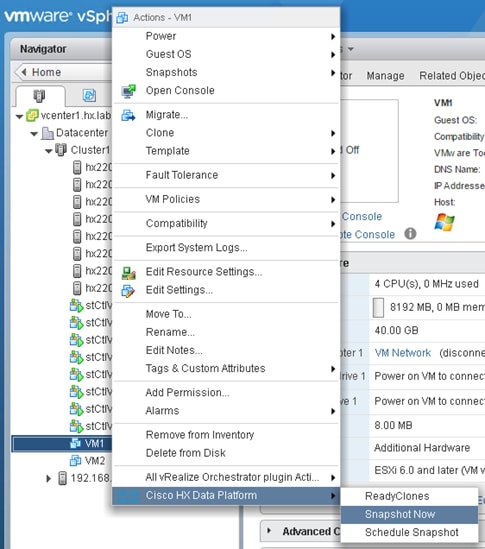Choose Remove from Inventory
Viewport: 485px width, 549px height.
point(226,435)
